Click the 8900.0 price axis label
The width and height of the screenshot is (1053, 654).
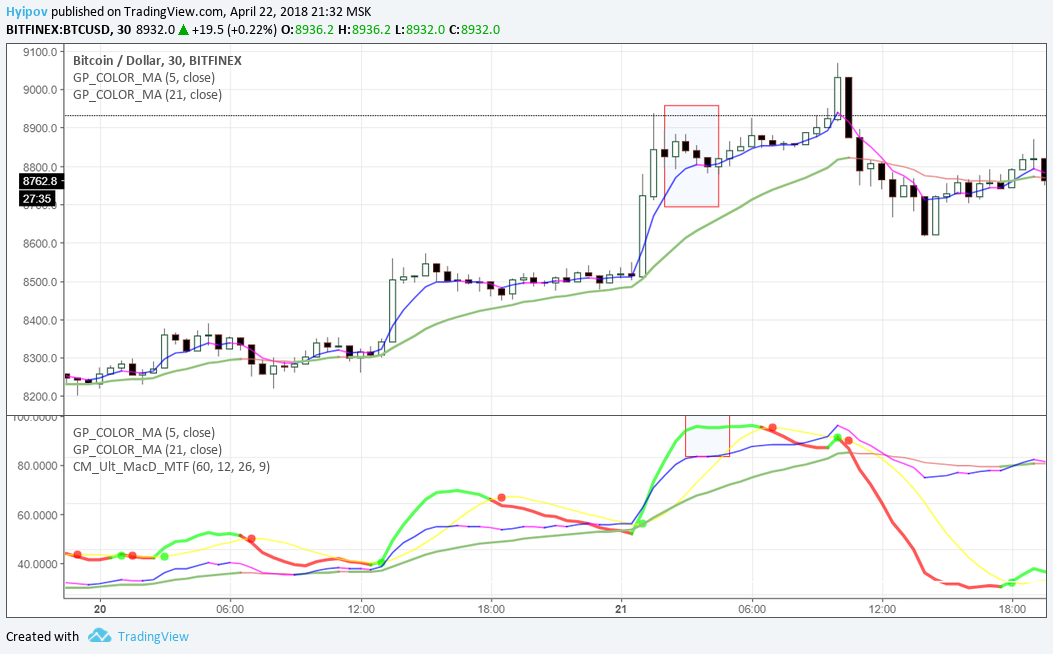[x=39, y=128]
